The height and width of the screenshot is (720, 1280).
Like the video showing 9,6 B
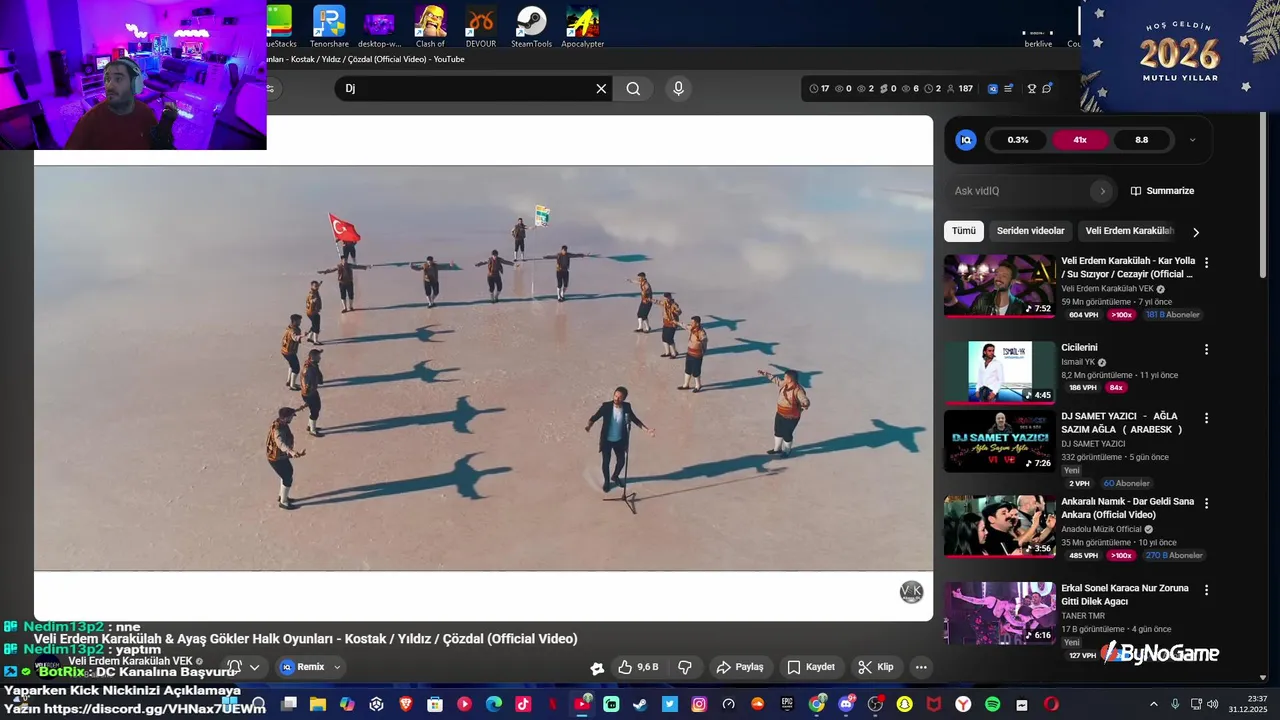[x=638, y=667]
